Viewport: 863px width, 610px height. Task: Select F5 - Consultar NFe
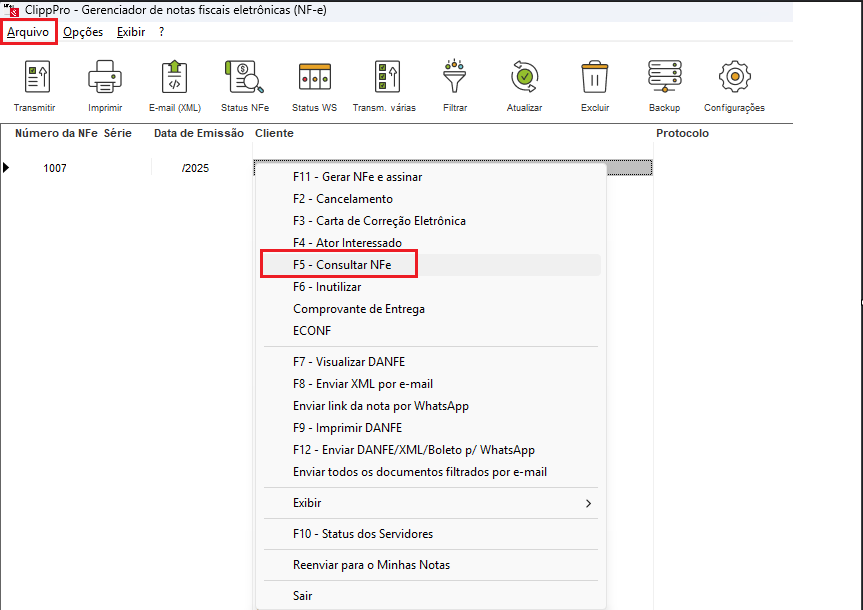pyautogui.click(x=342, y=265)
